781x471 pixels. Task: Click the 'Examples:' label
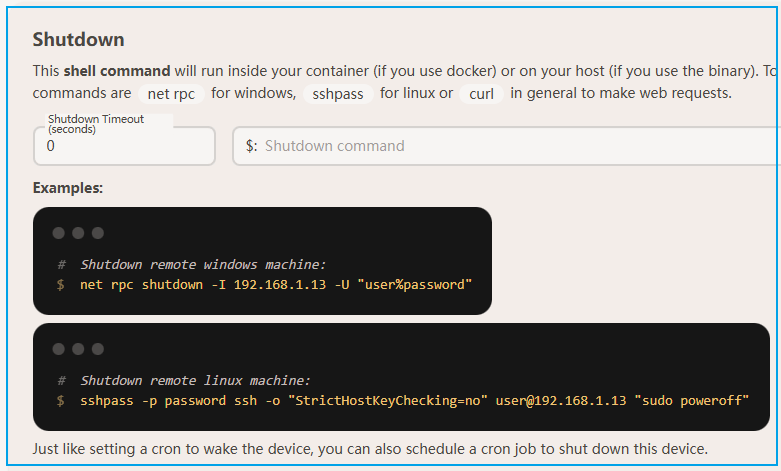tap(68, 188)
